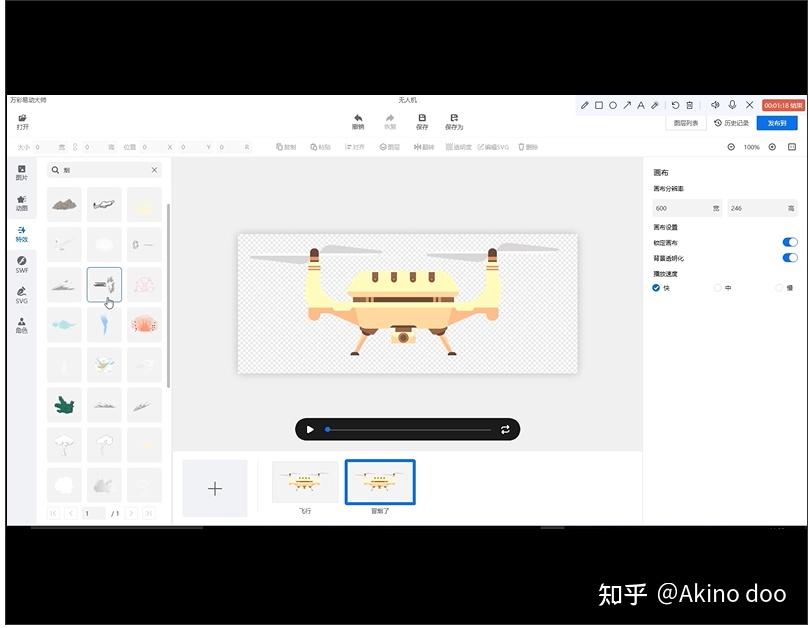Screen dimensions: 809x628
Task: Edit the canvas width field 600
Action: [687, 208]
